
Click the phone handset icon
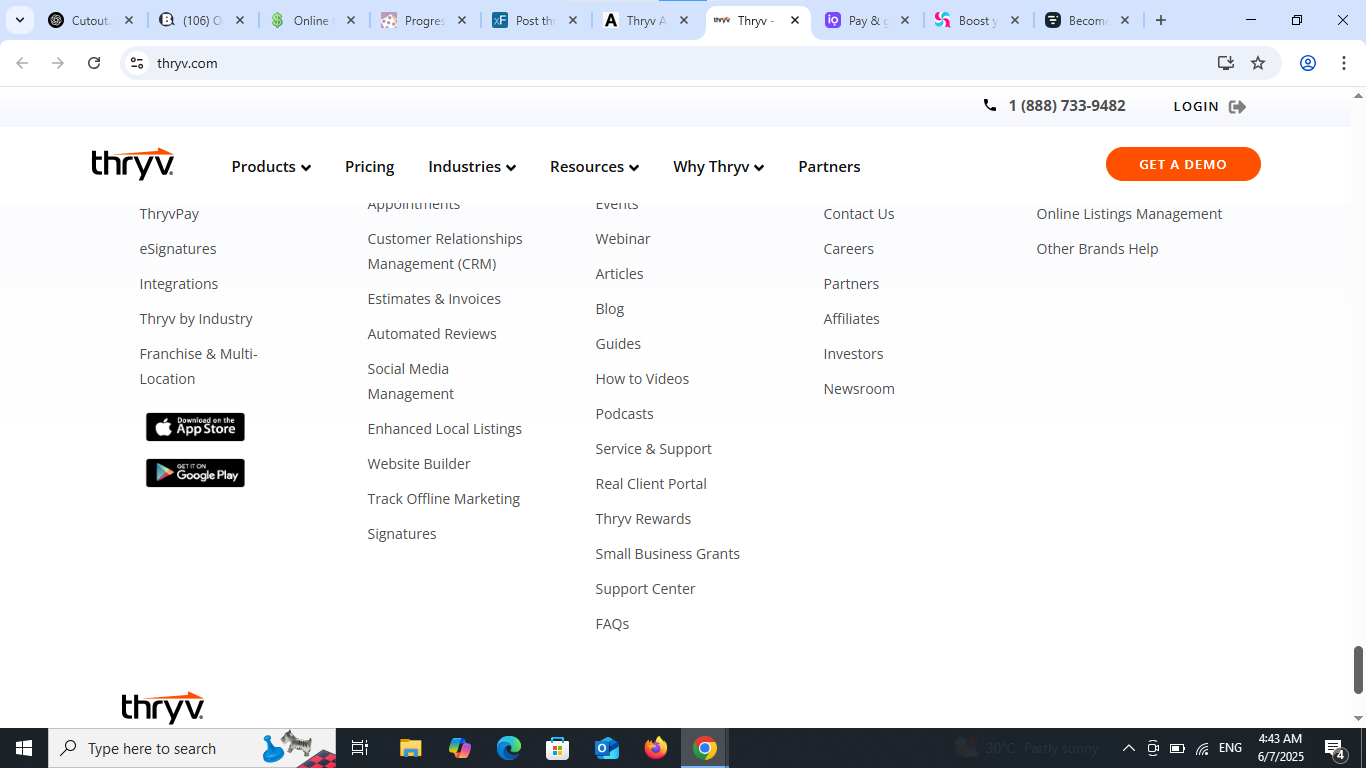click(x=990, y=105)
